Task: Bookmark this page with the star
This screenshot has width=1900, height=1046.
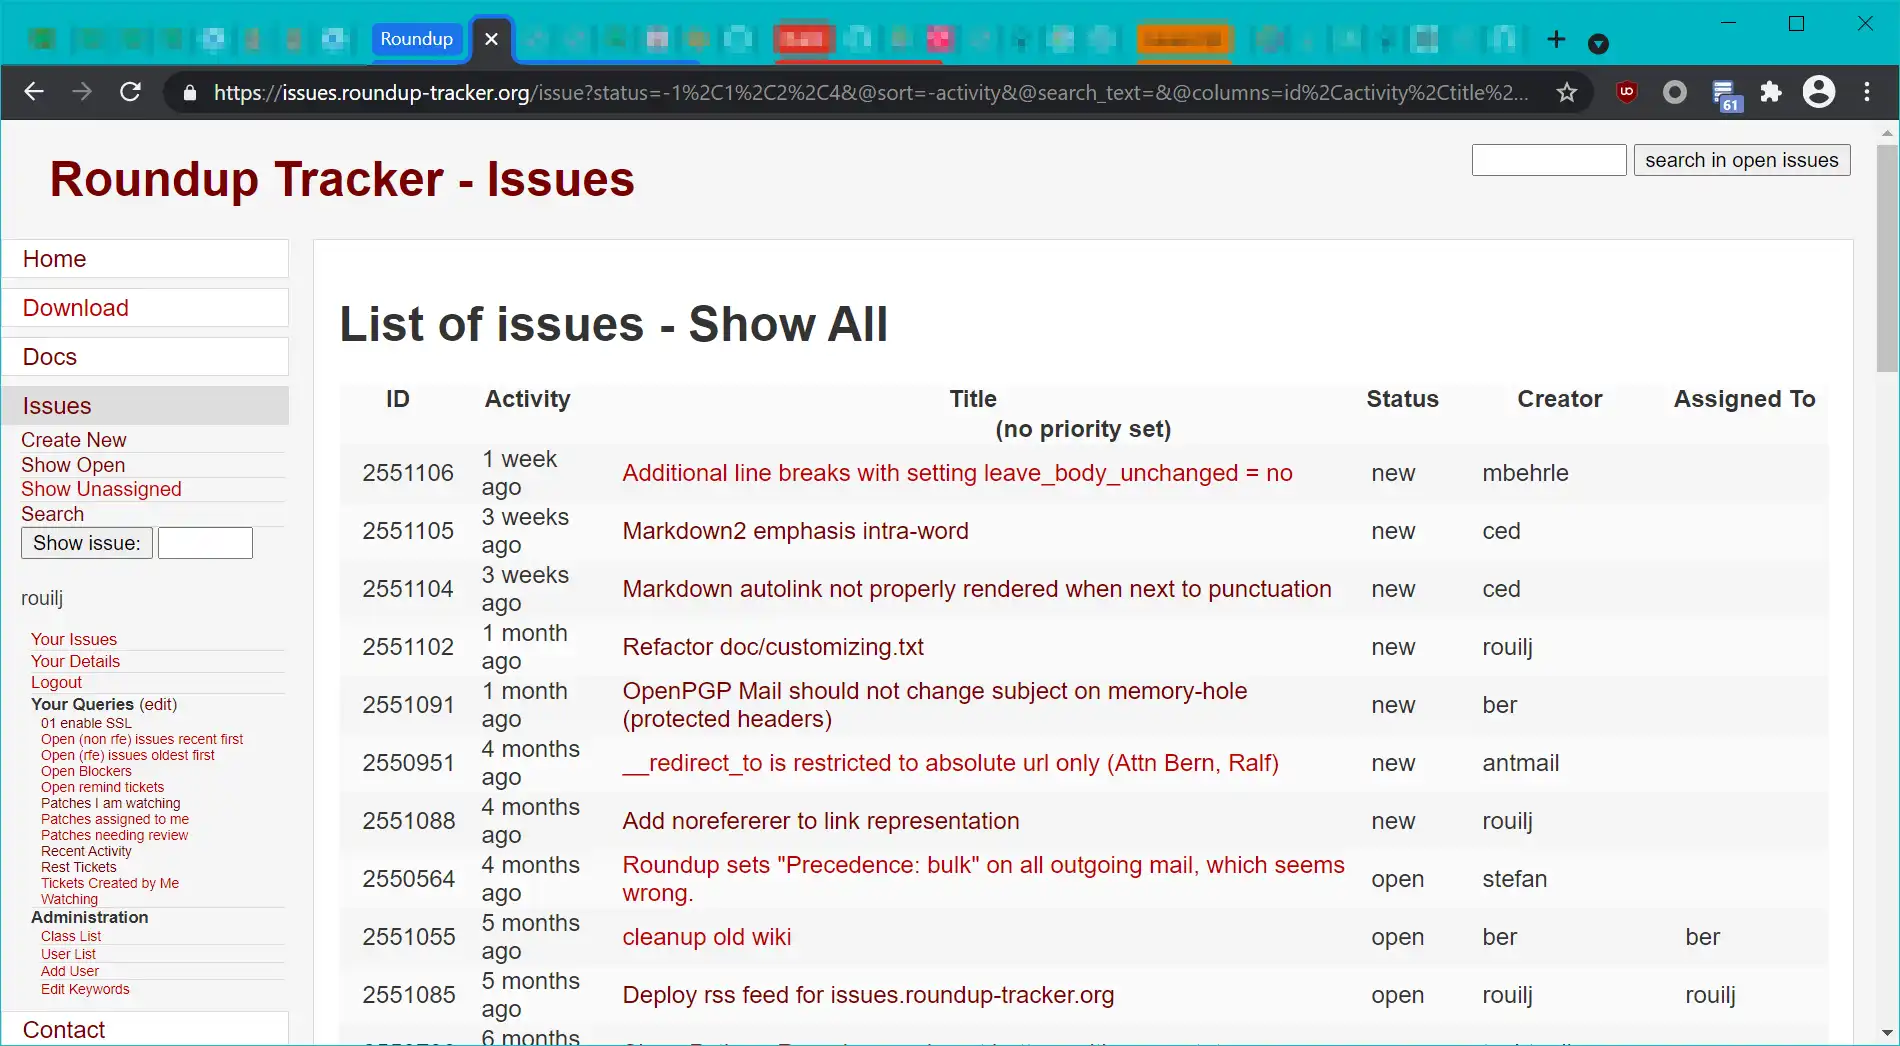Action: [x=1567, y=93]
